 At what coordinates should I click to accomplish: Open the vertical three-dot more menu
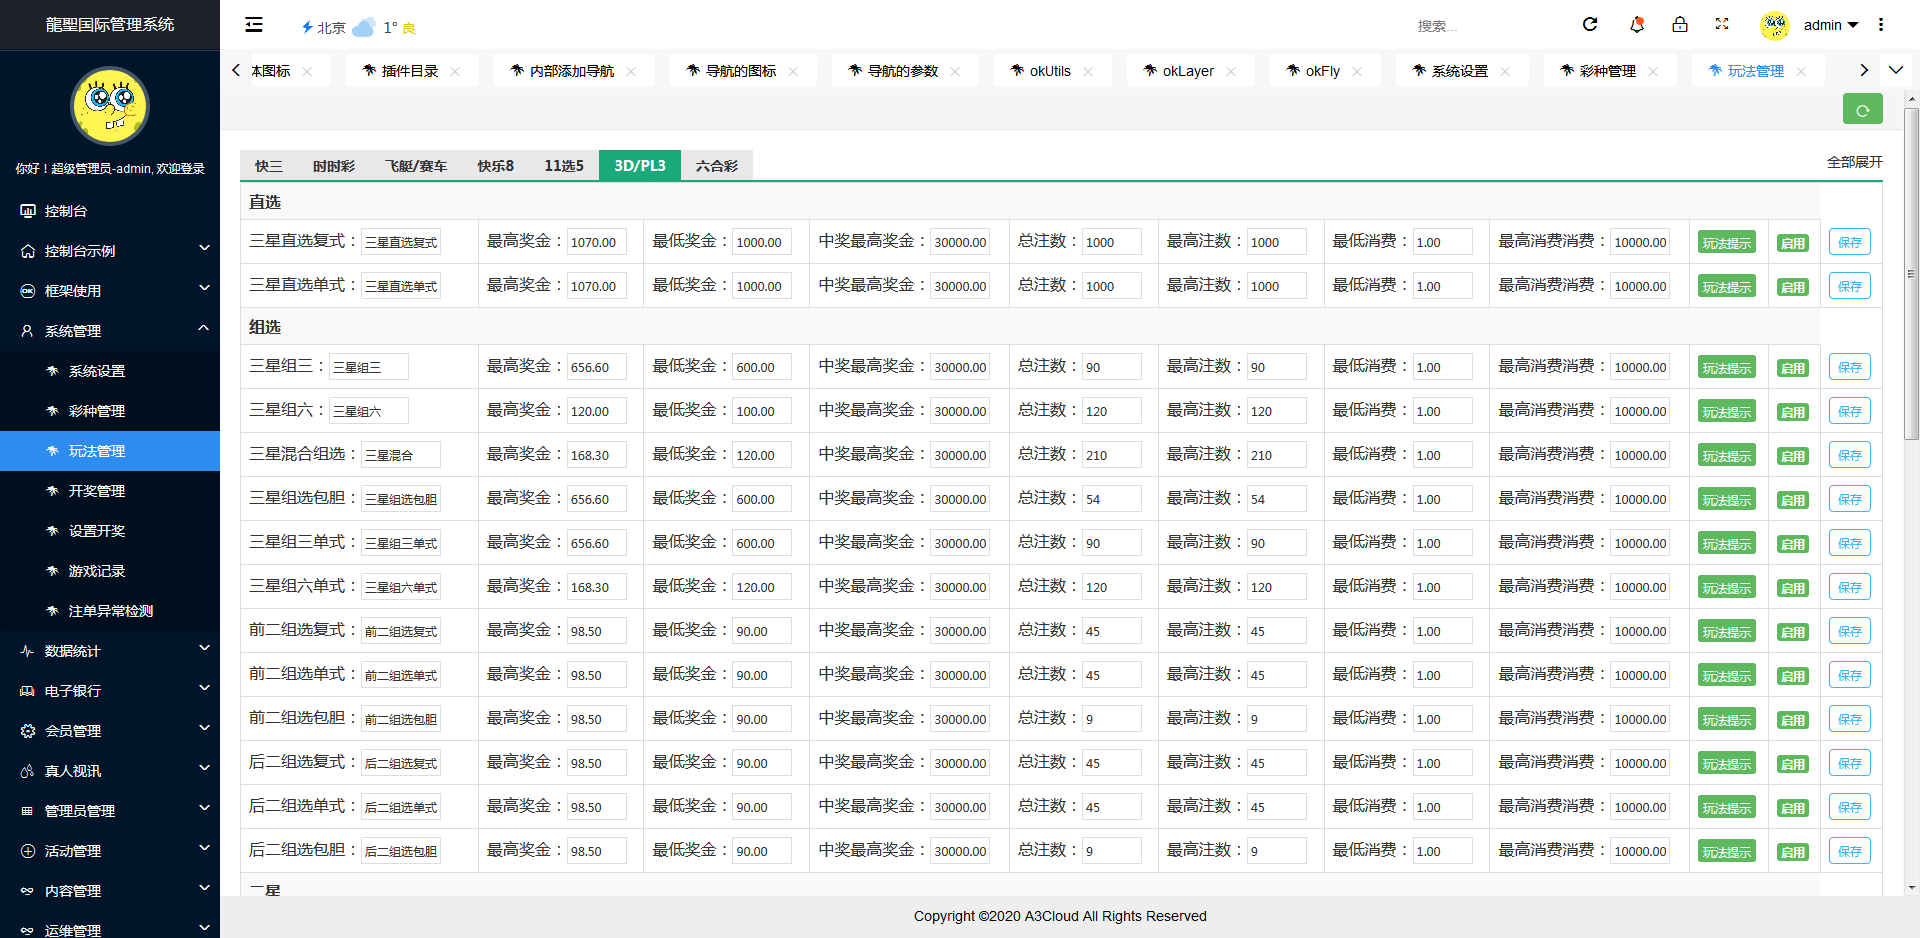(1881, 25)
